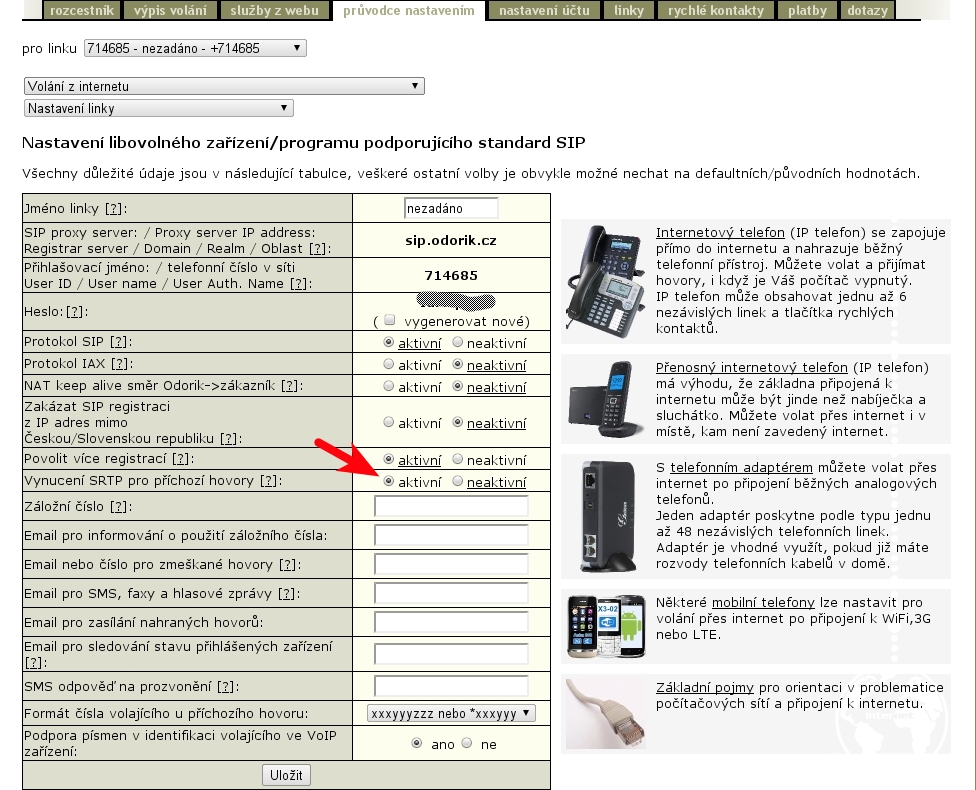976x790 pixels.
Task: Check the vygenerovat nové password checkbox
Action: pyautogui.click(x=390, y=321)
